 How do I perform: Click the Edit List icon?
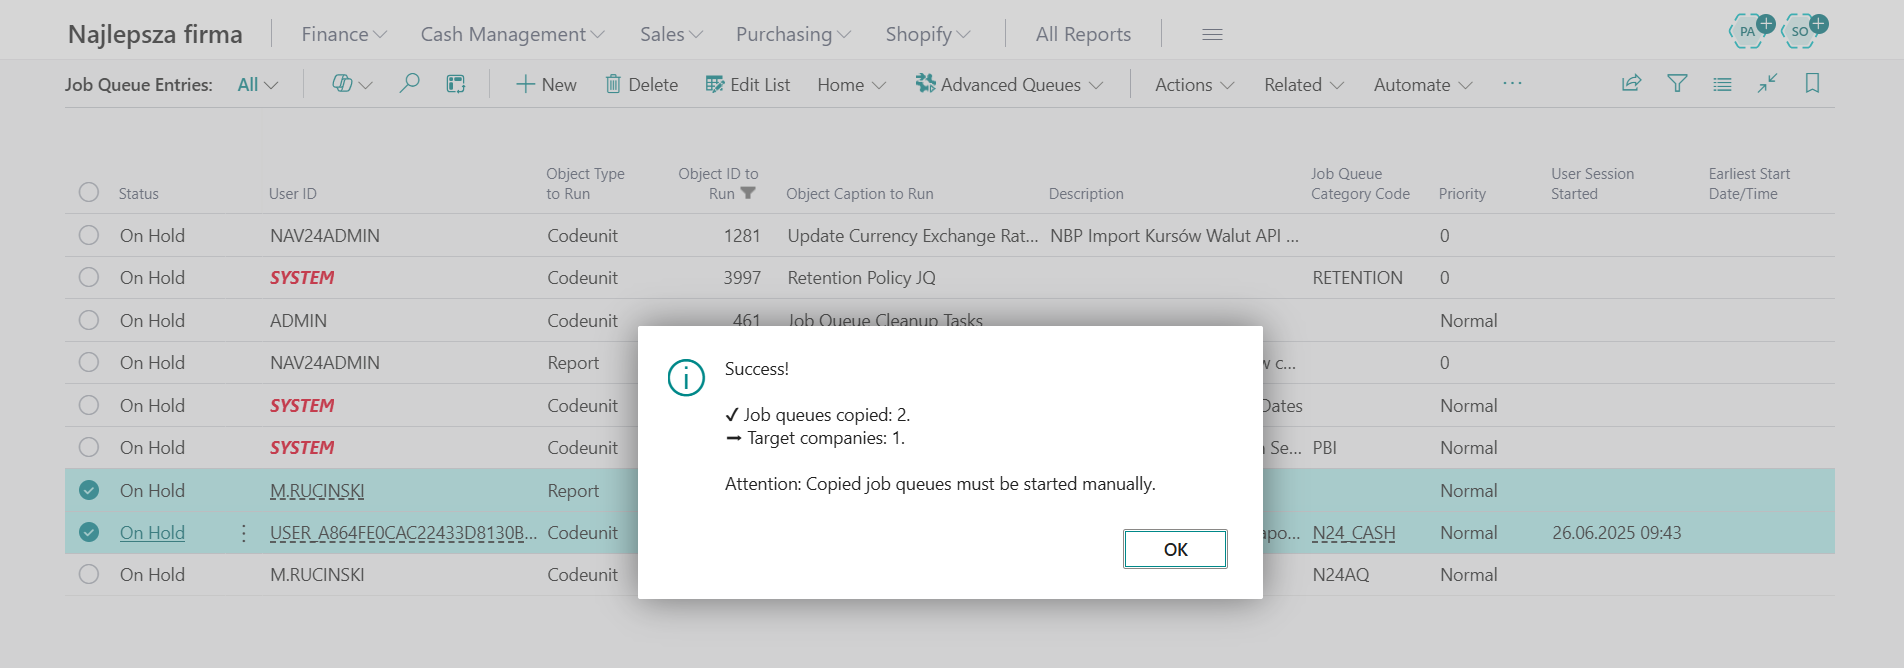tap(714, 84)
